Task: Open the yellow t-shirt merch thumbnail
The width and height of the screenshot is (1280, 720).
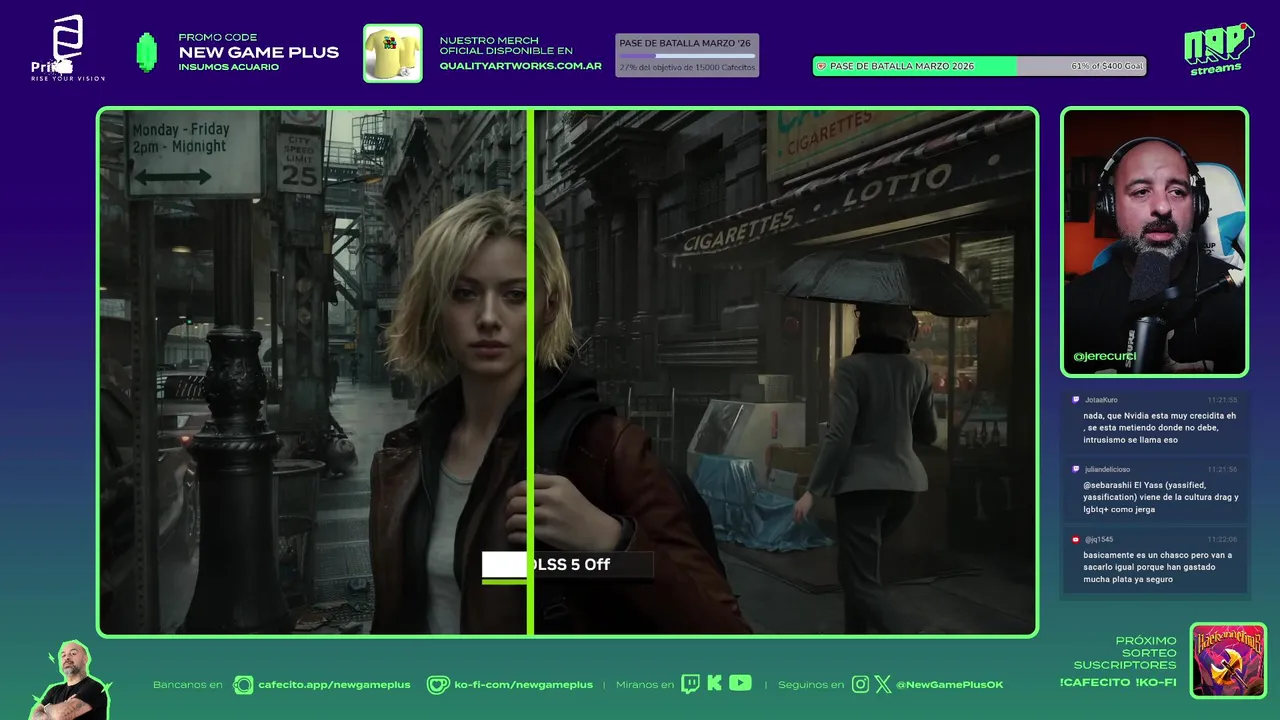Action: click(x=392, y=53)
